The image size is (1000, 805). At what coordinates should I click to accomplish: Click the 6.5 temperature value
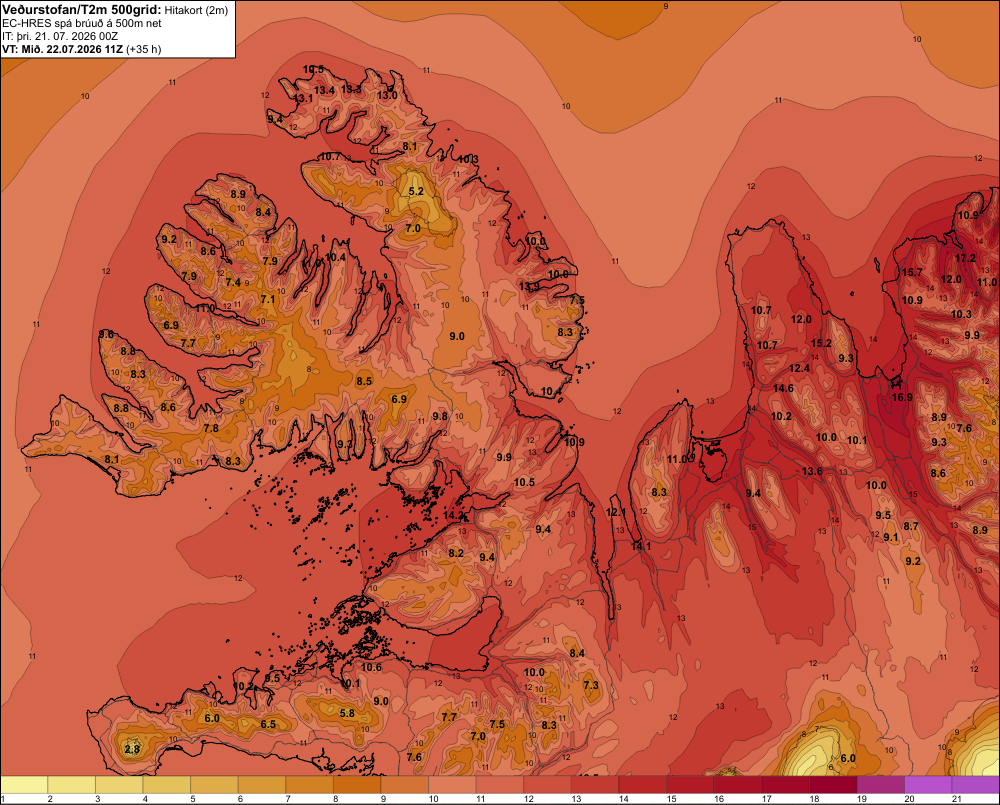click(268, 724)
